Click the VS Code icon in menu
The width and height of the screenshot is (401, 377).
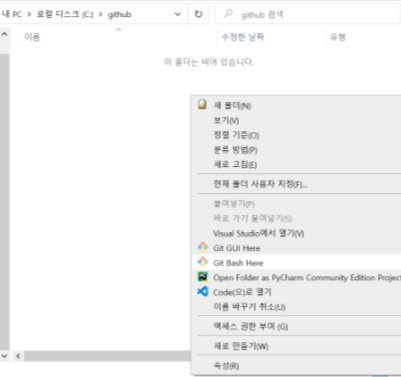(203, 291)
